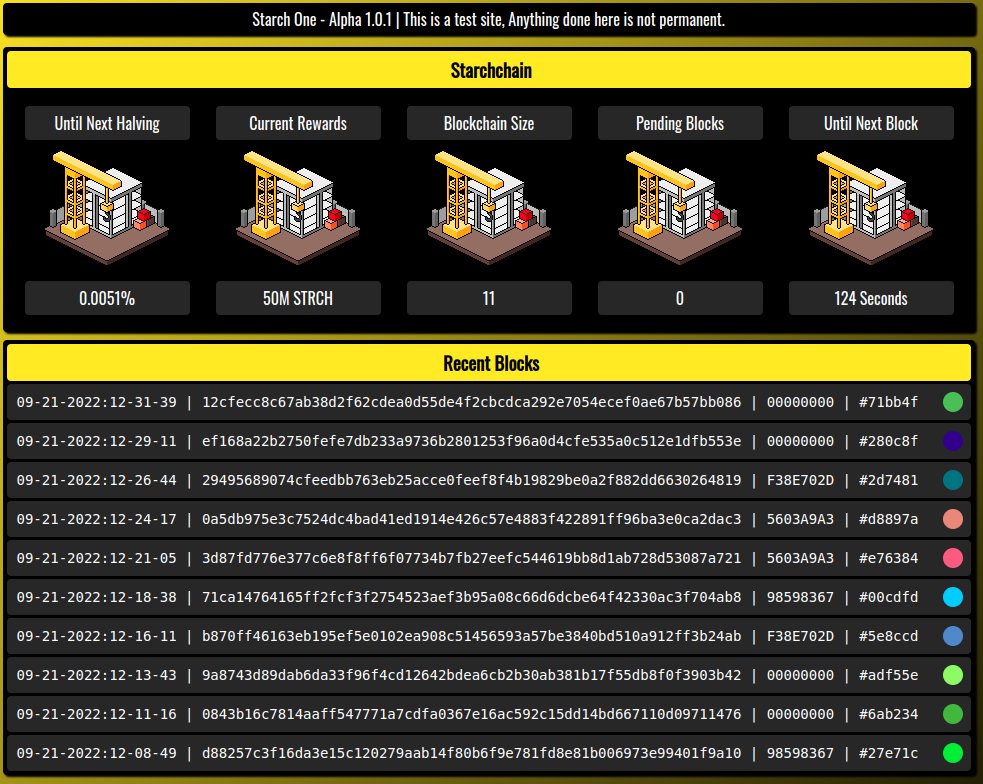This screenshot has width=983, height=784.
Task: Click the mining rig icon under Blockchain Size
Action: click(x=489, y=208)
